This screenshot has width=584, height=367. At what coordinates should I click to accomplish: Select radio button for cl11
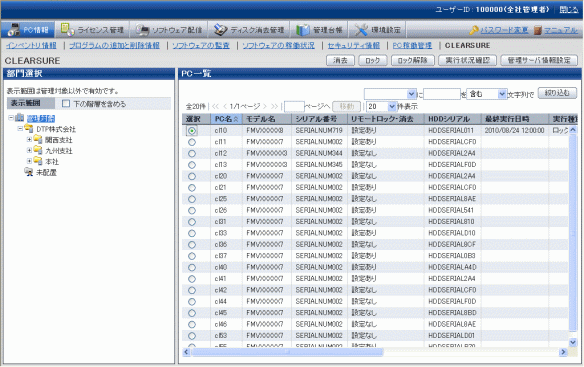(x=192, y=142)
